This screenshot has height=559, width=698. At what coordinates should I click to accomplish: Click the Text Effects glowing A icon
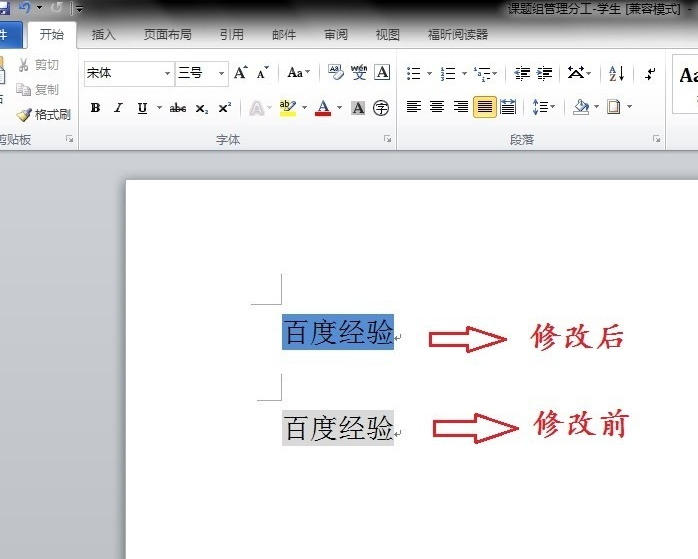[256, 108]
